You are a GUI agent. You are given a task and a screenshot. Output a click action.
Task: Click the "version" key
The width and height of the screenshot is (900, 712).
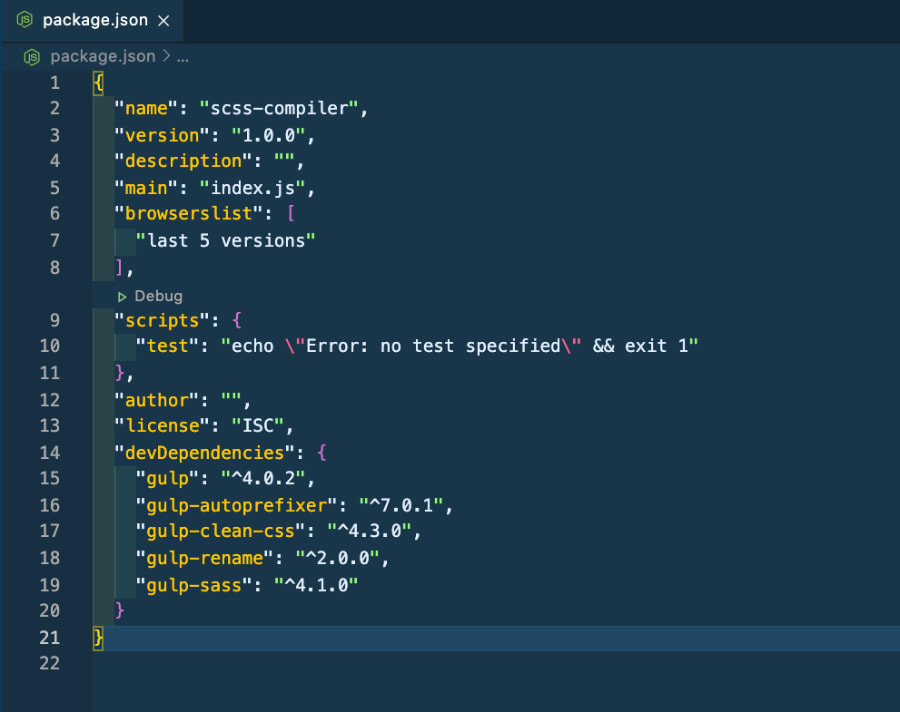pos(162,135)
